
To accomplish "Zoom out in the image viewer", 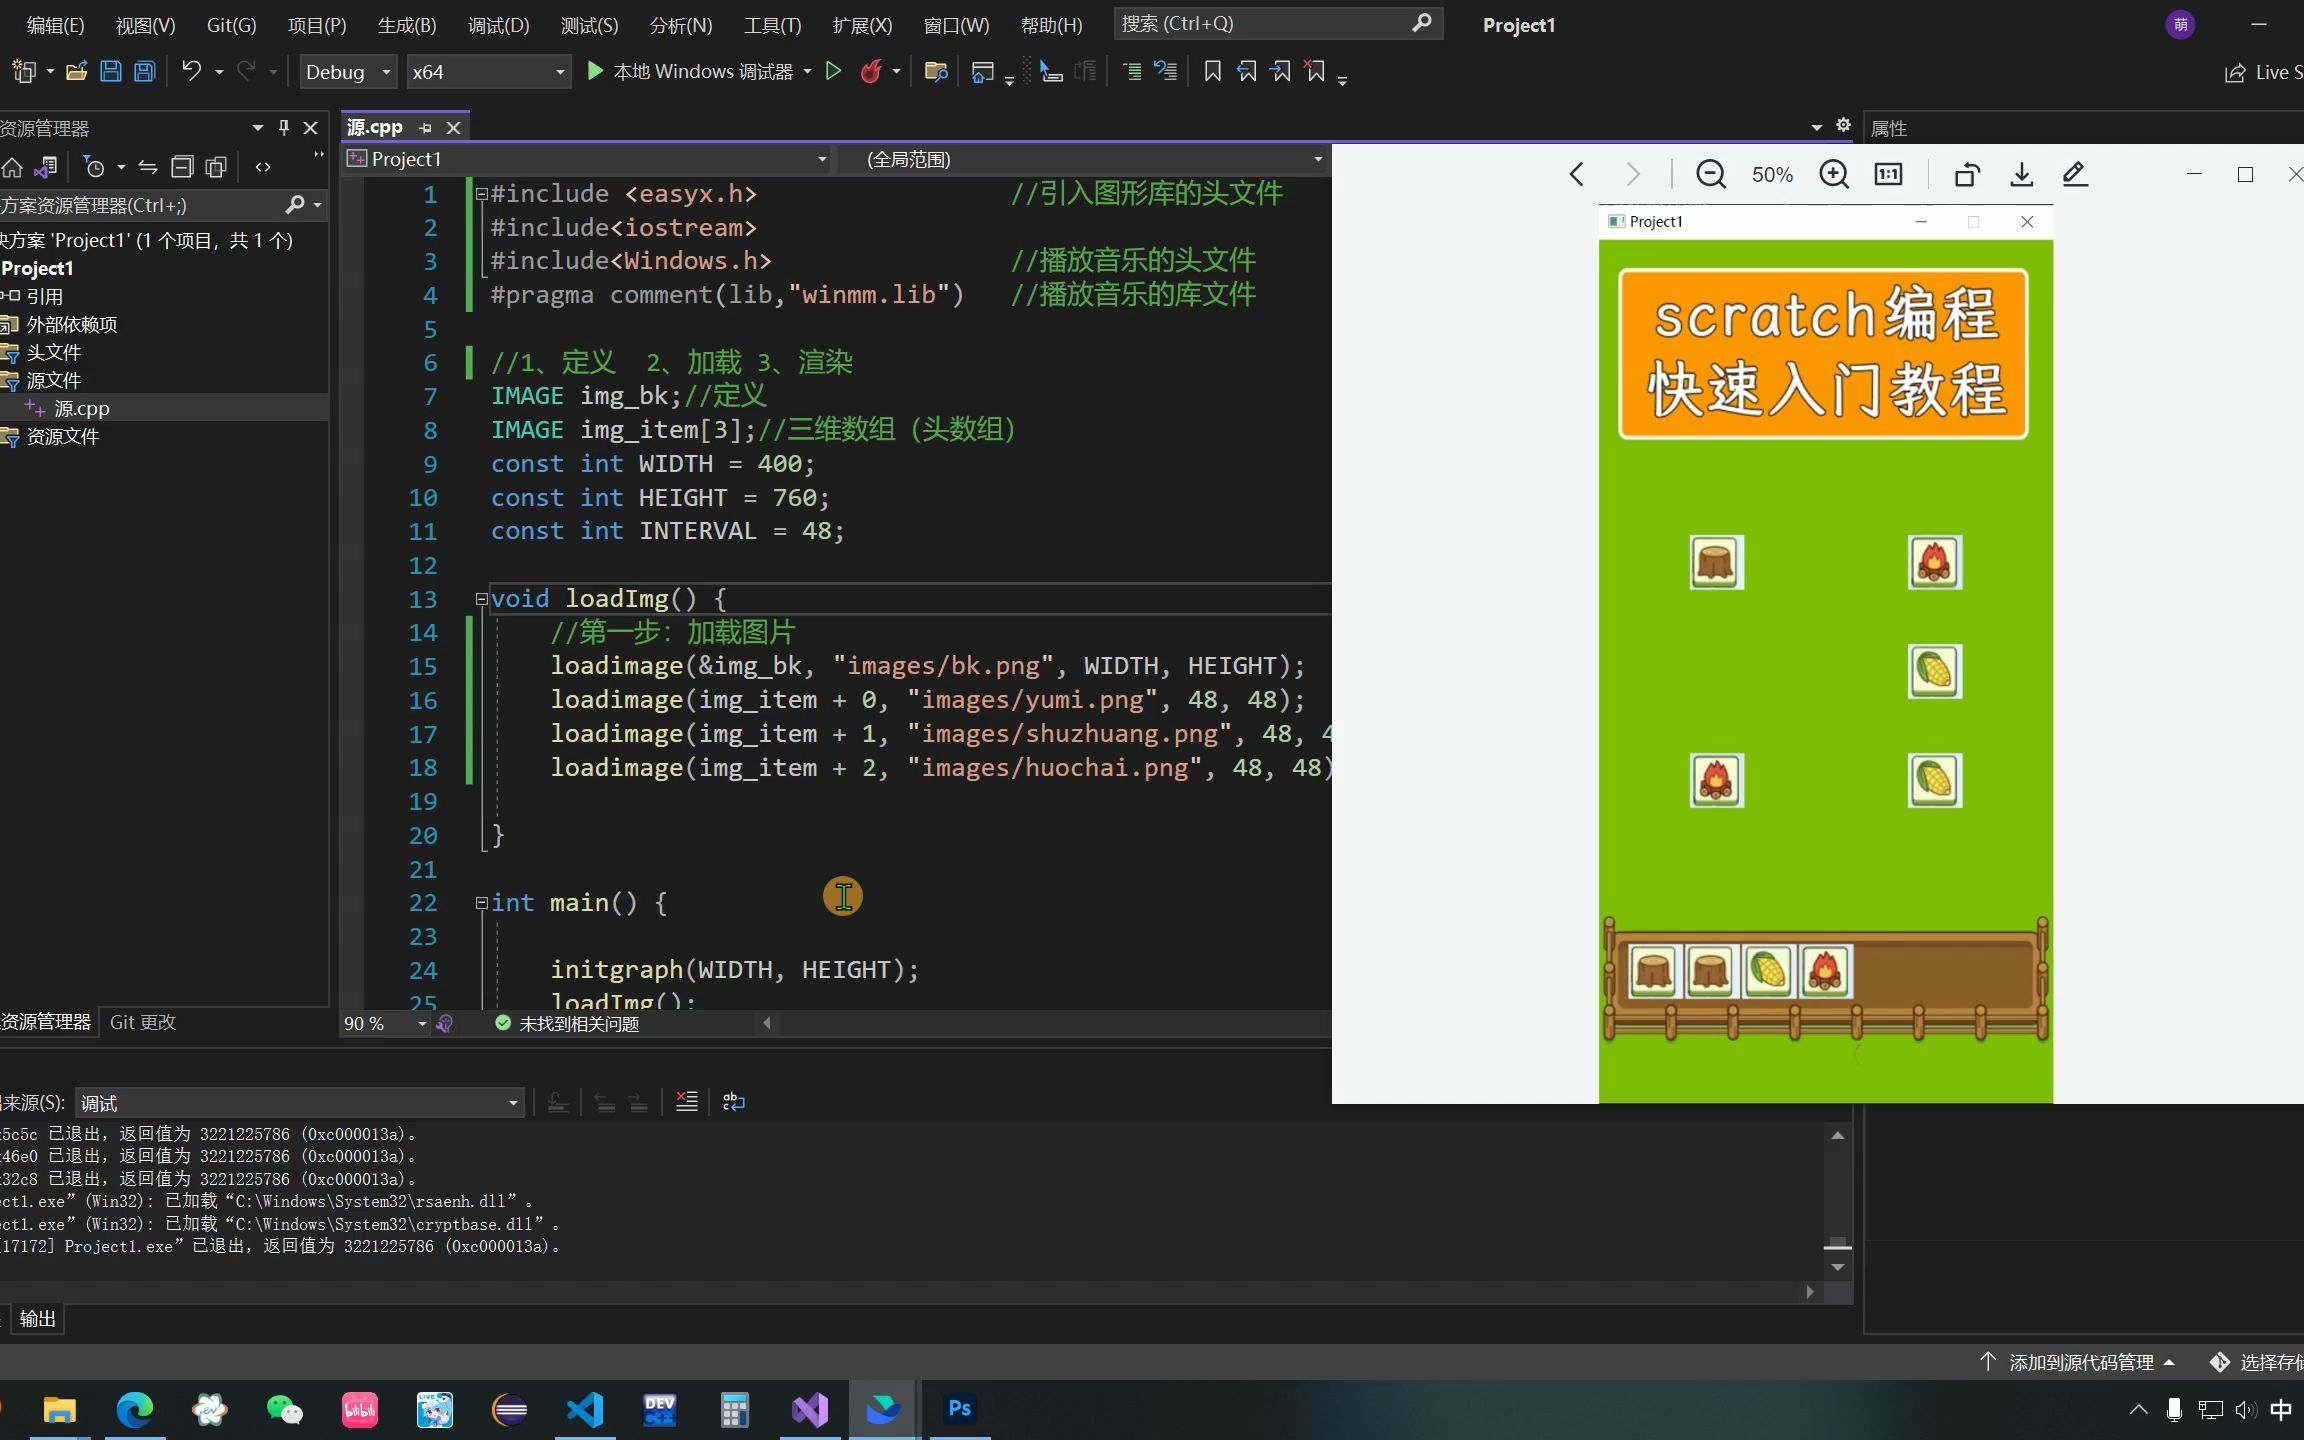I will [x=1711, y=175].
